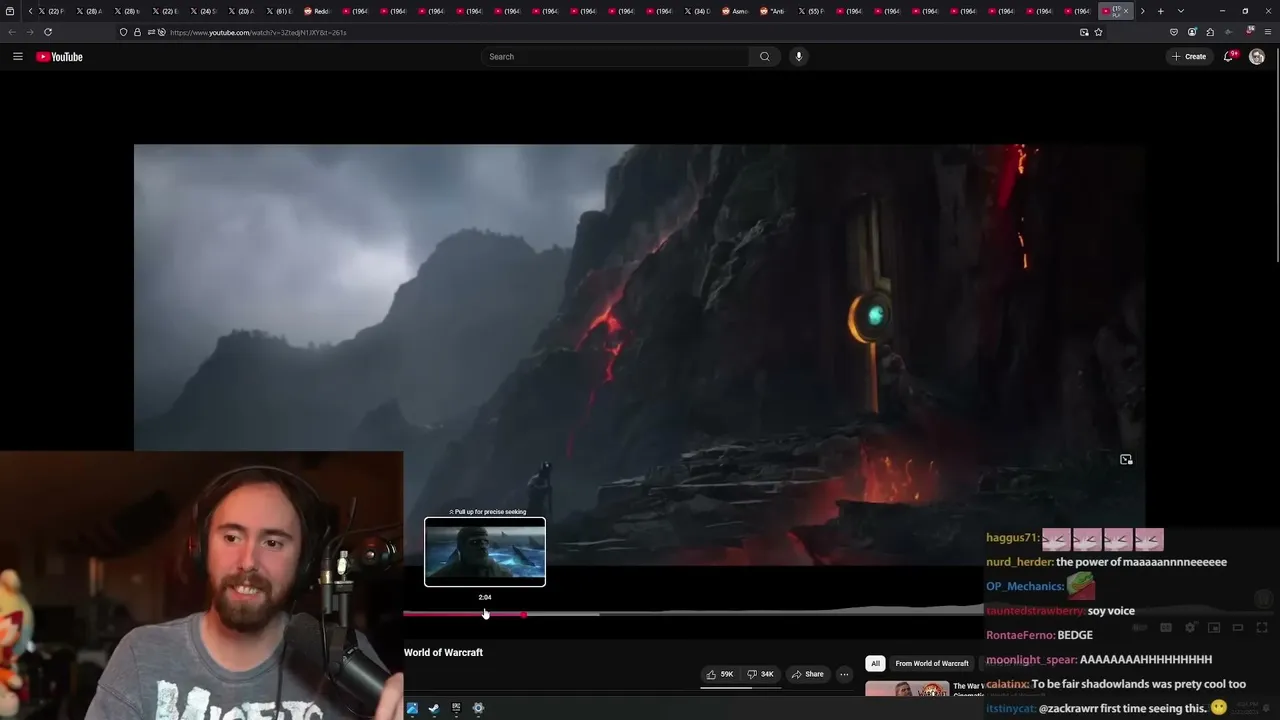List all tabs with the dropdown chevron
The image size is (1280, 720).
(x=1181, y=11)
